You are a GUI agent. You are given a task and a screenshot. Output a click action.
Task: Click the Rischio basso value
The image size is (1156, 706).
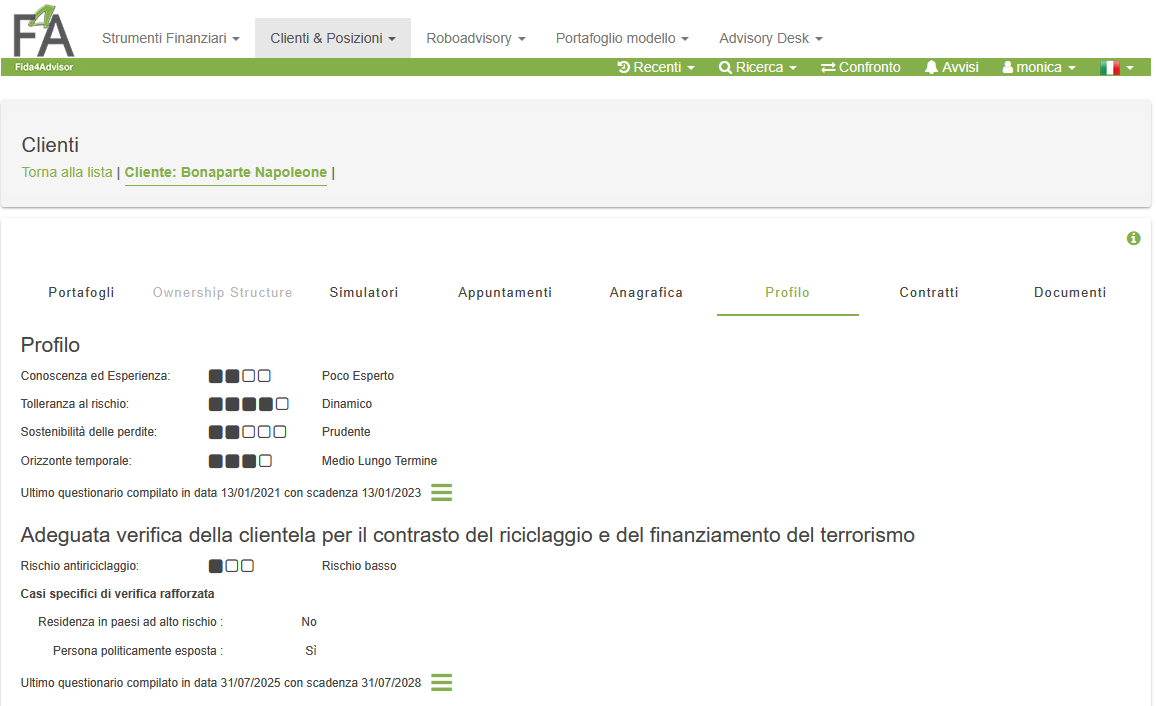(x=359, y=566)
